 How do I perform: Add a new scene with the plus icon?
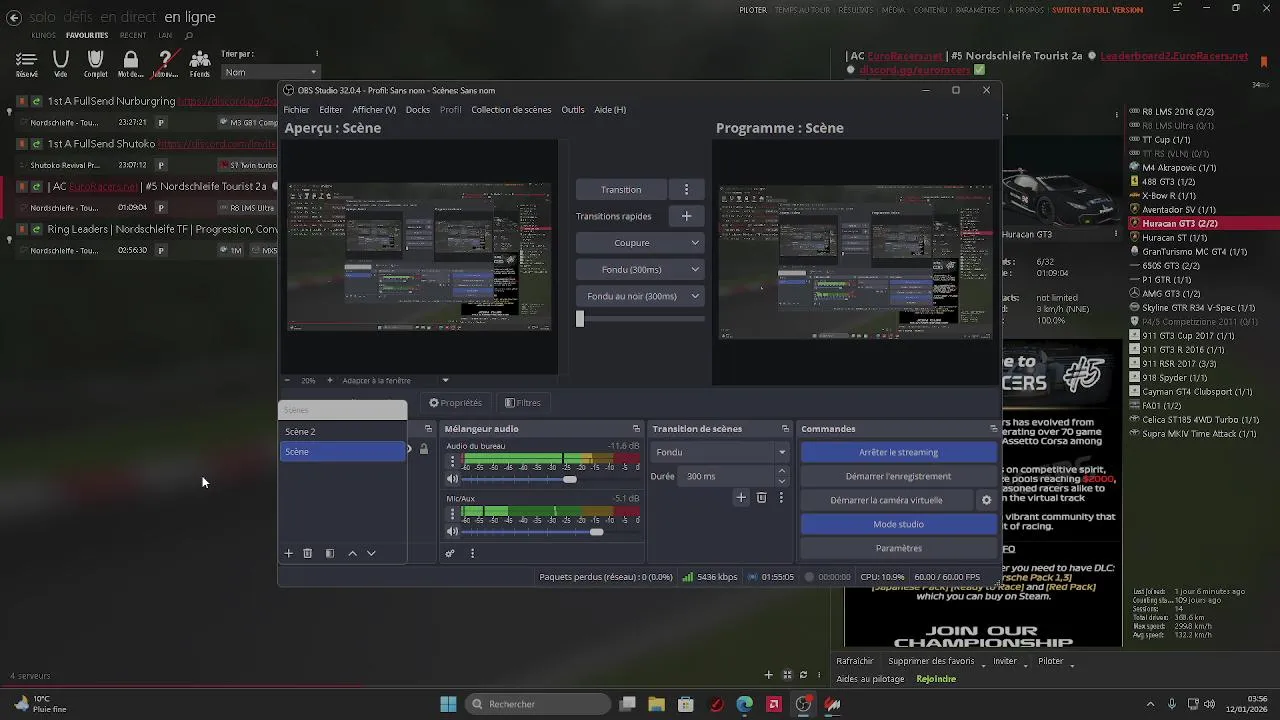click(289, 553)
